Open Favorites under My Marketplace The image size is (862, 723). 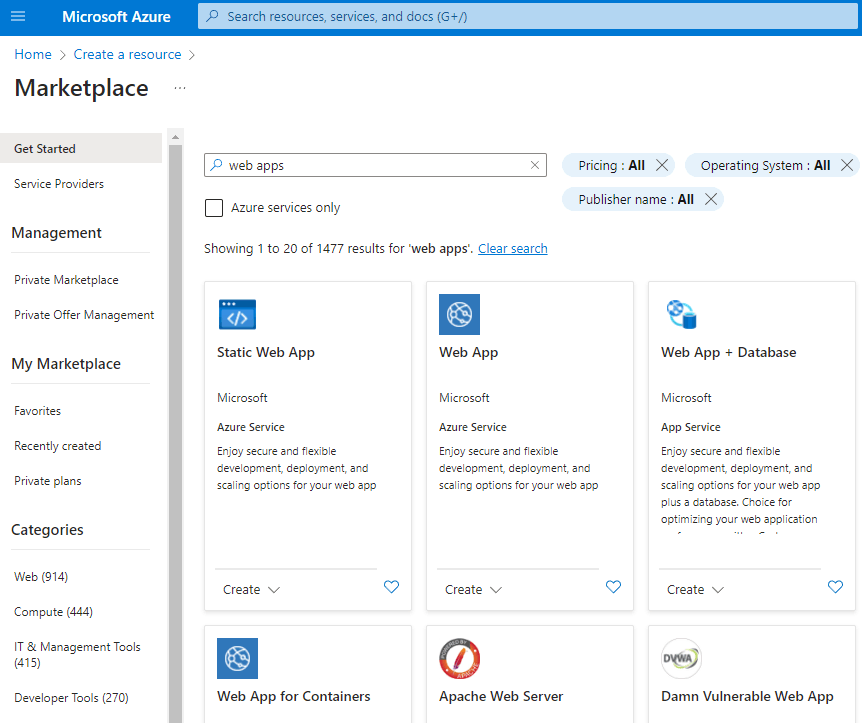click(37, 411)
